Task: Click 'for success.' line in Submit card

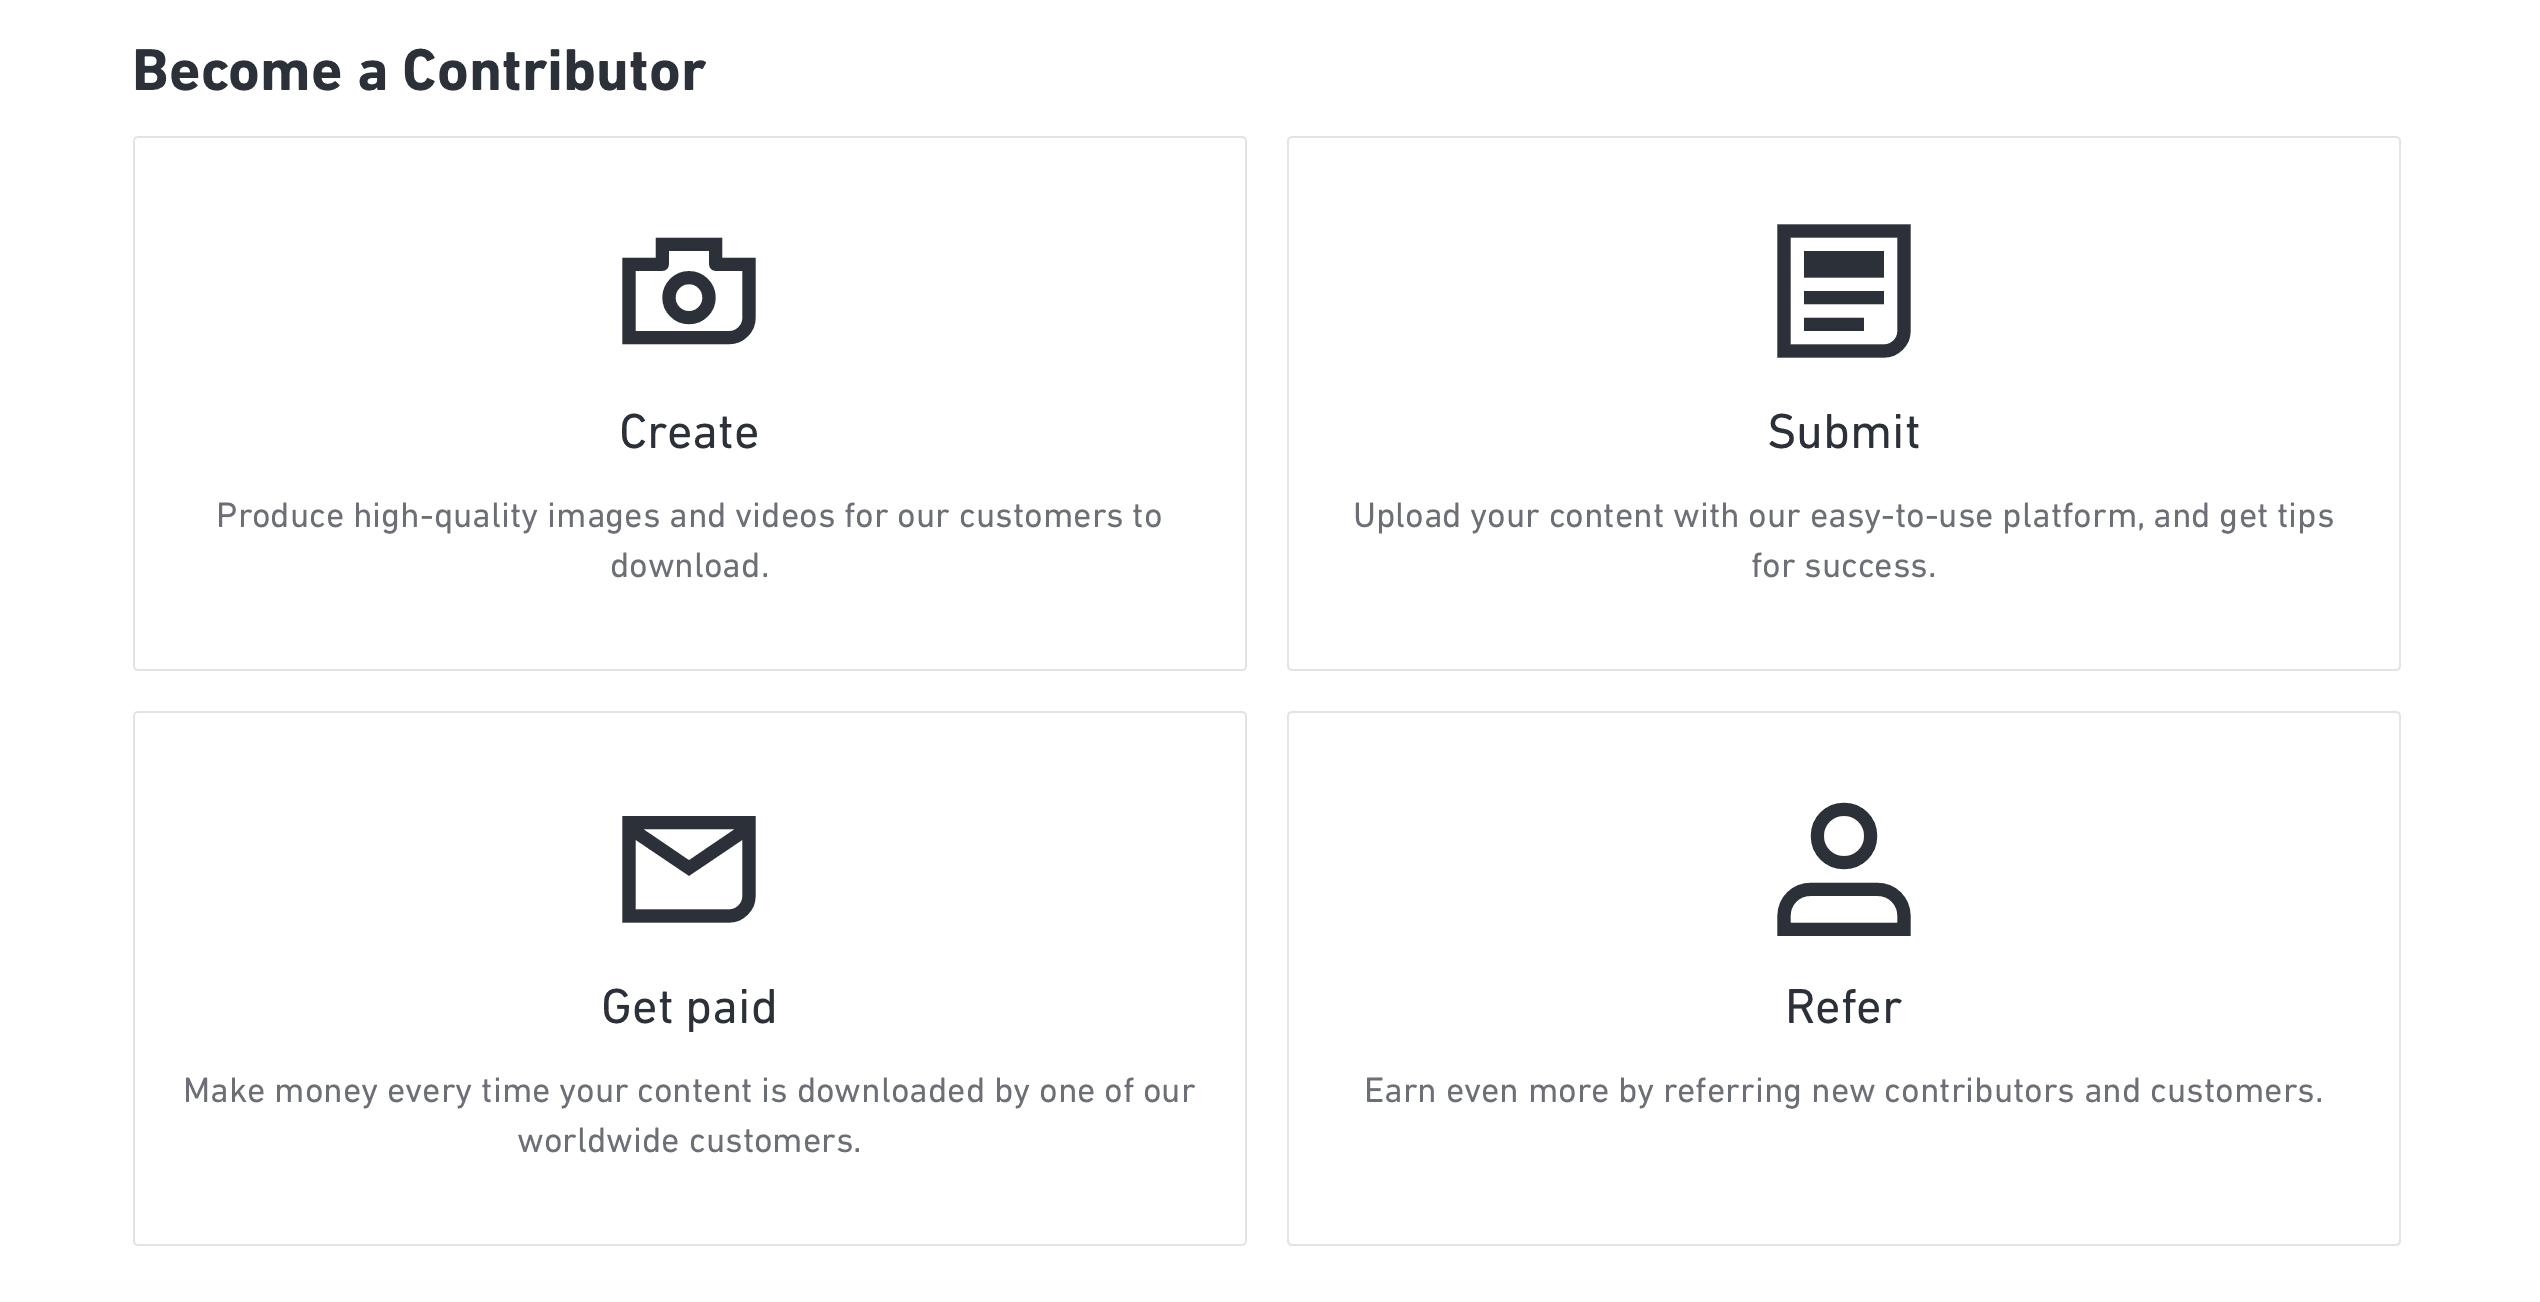Action: point(1843,566)
